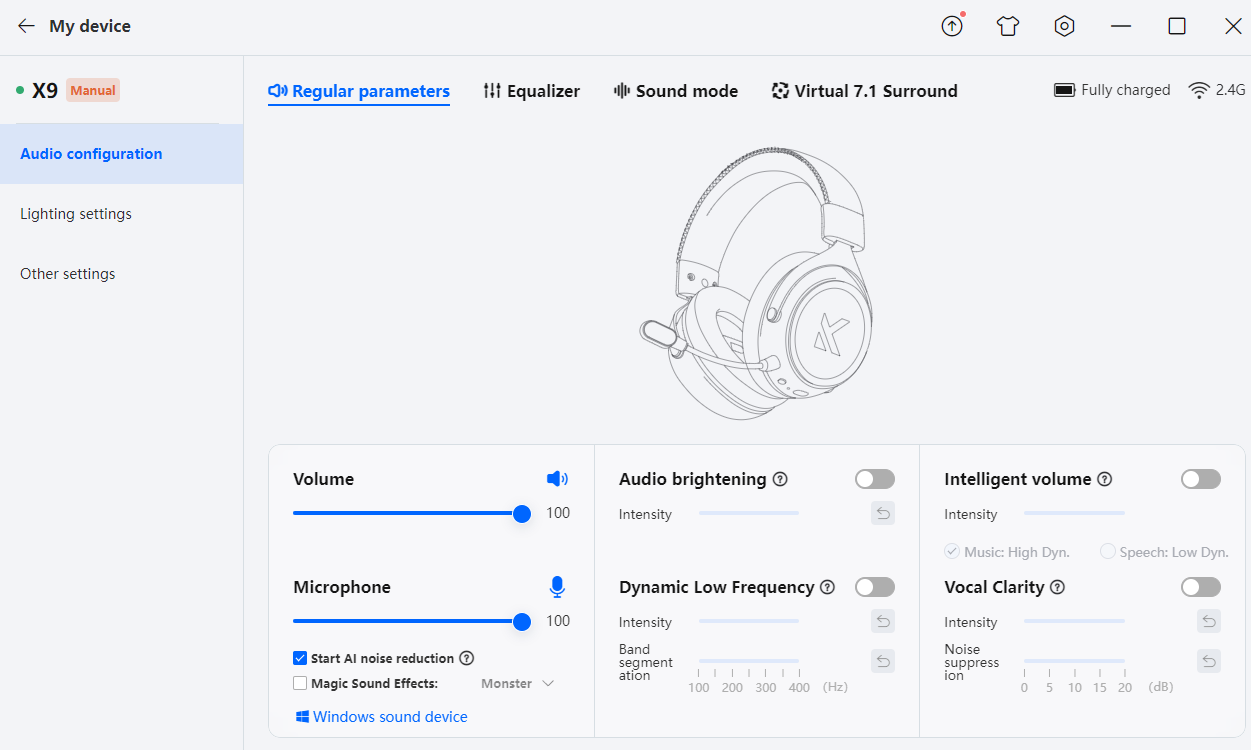
Task: Mute the microphone icon
Action: tap(557, 587)
